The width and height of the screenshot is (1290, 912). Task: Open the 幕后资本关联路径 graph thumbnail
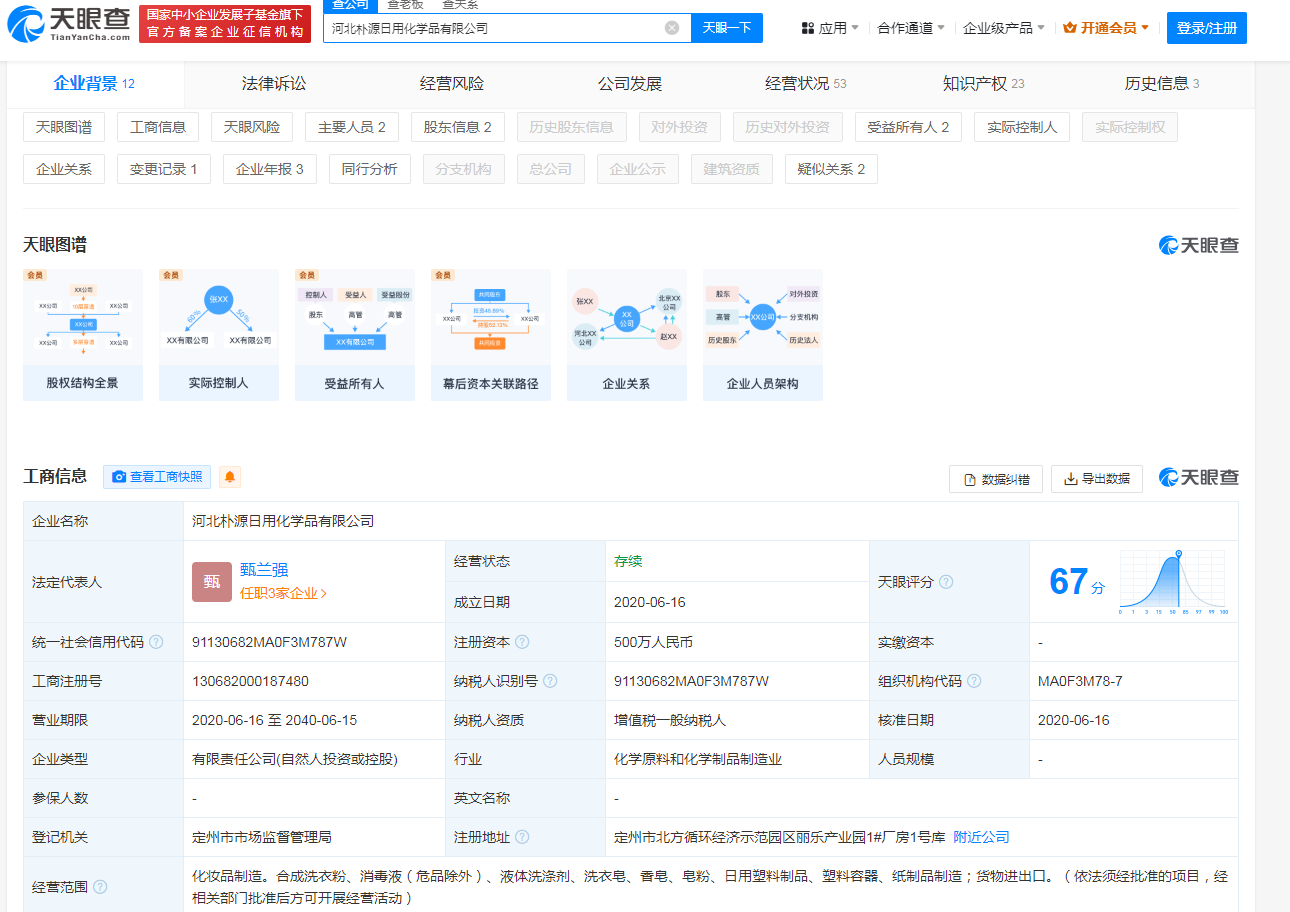pos(491,335)
